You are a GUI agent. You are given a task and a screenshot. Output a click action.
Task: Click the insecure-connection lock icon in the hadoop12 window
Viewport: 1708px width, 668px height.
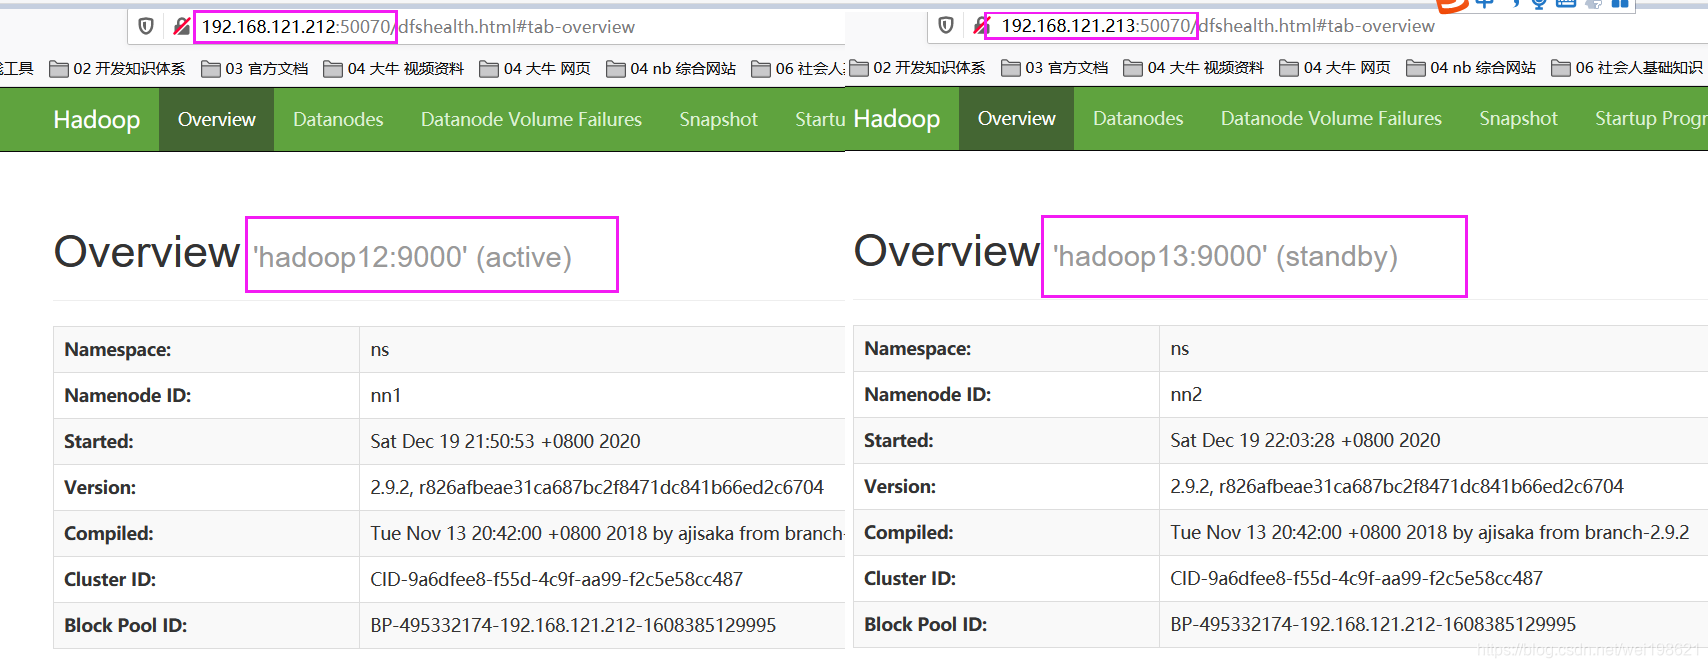[181, 26]
